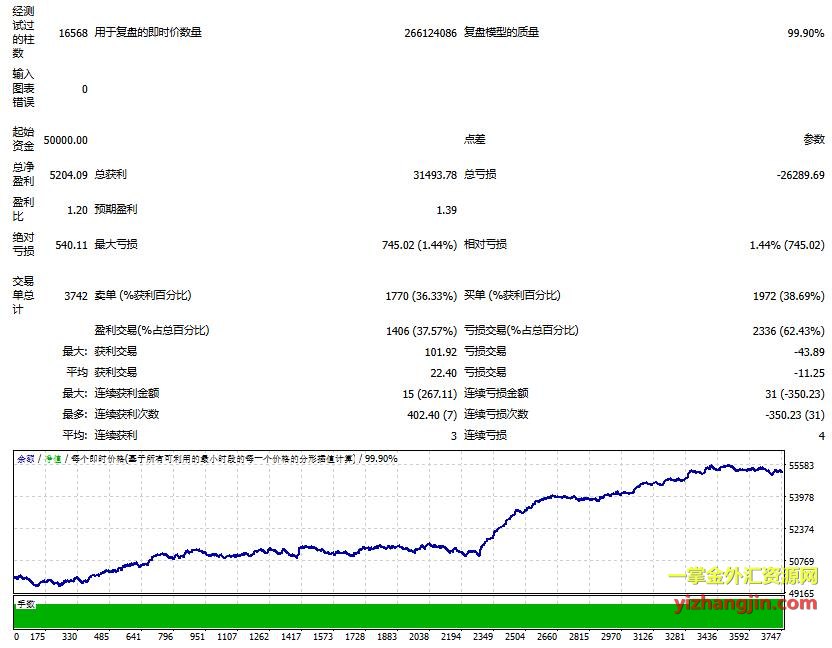Click the 余额 legend label above the chart
The image size is (832, 648).
pos(25,459)
